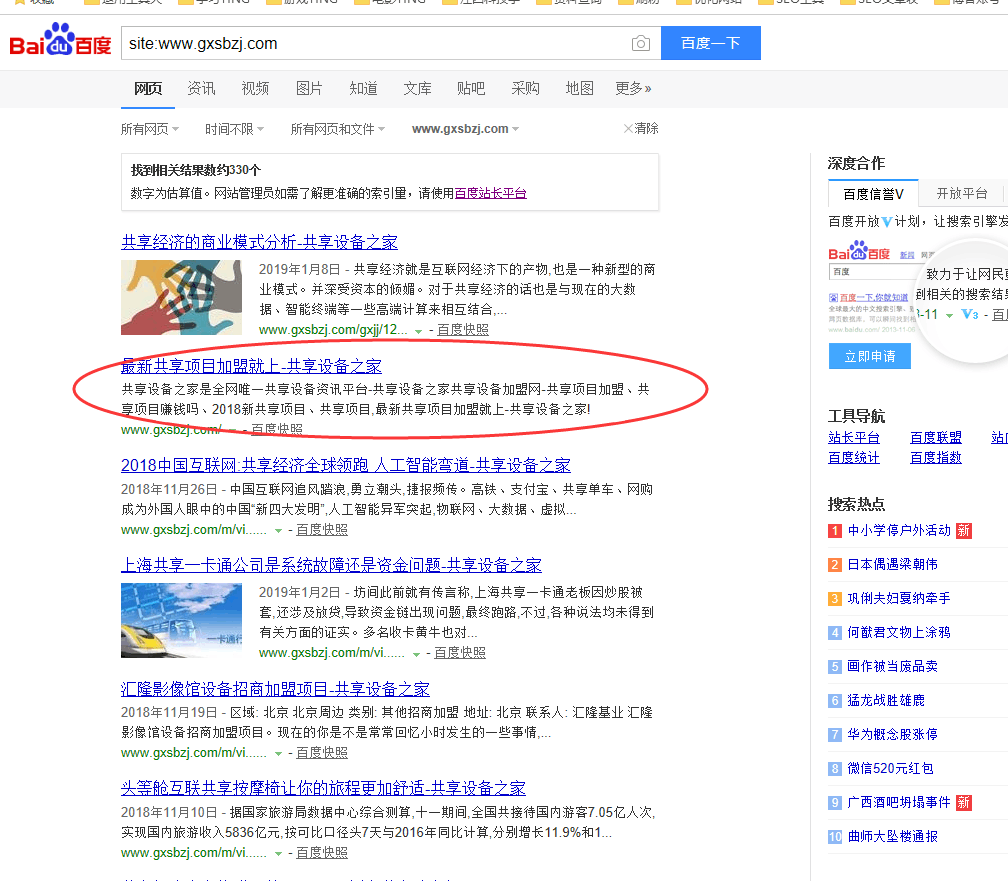Switch to the 图片 tab
This screenshot has width=1008, height=881.
309,88
